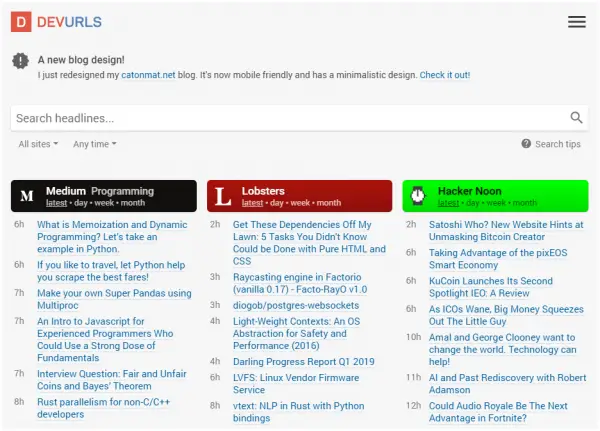Click the Medium M logo icon

point(27,196)
